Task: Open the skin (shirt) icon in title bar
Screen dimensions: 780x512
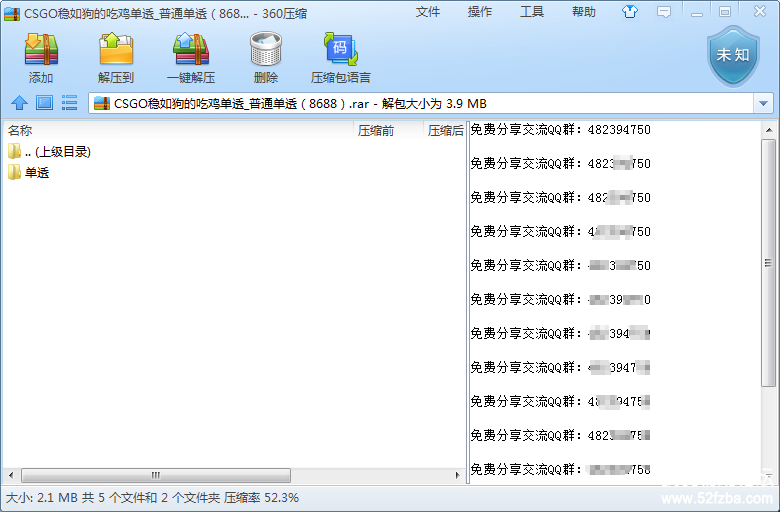Action: click(630, 12)
